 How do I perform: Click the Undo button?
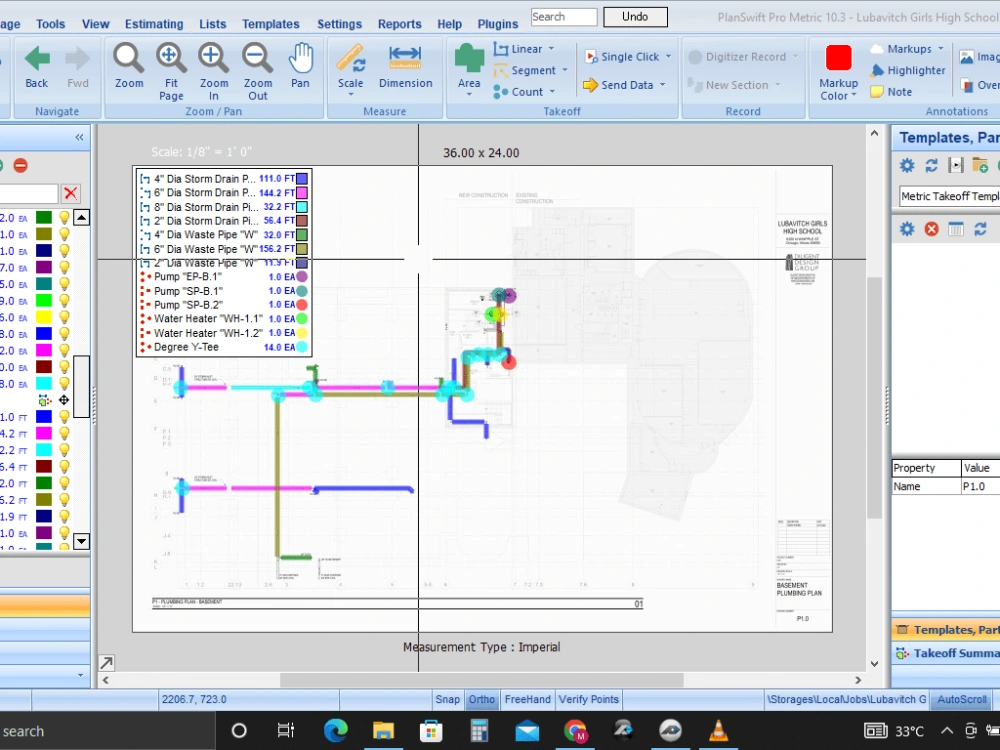click(635, 17)
